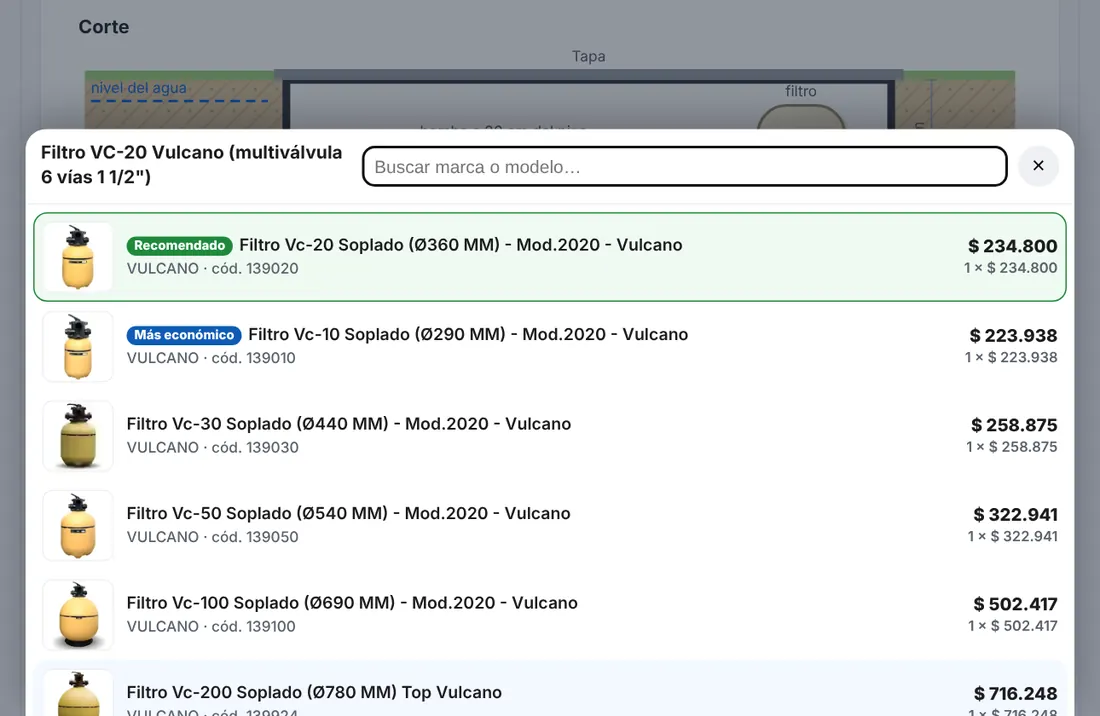Click the dialog title 'Filtro VC-20 Vulcano'
Viewport: 1100px width, 716px height.
pos(192,165)
